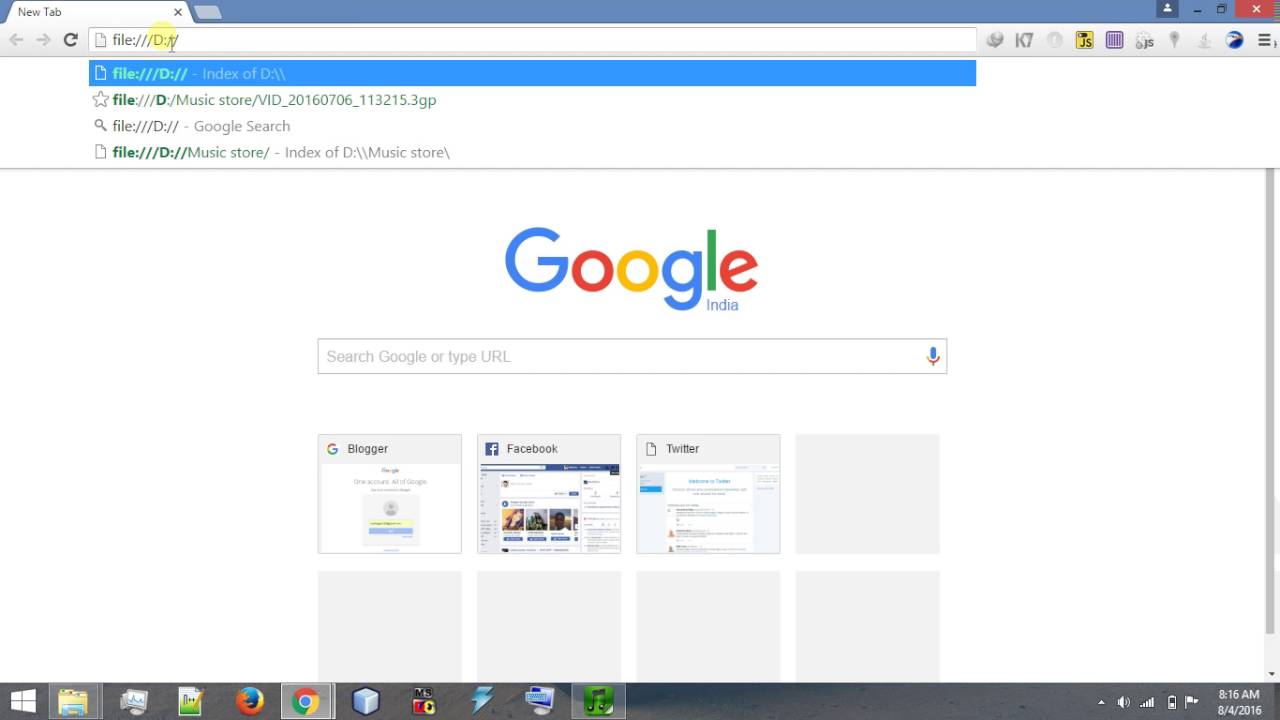The width and height of the screenshot is (1280, 720).
Task: Click the Google logo
Action: (631, 267)
